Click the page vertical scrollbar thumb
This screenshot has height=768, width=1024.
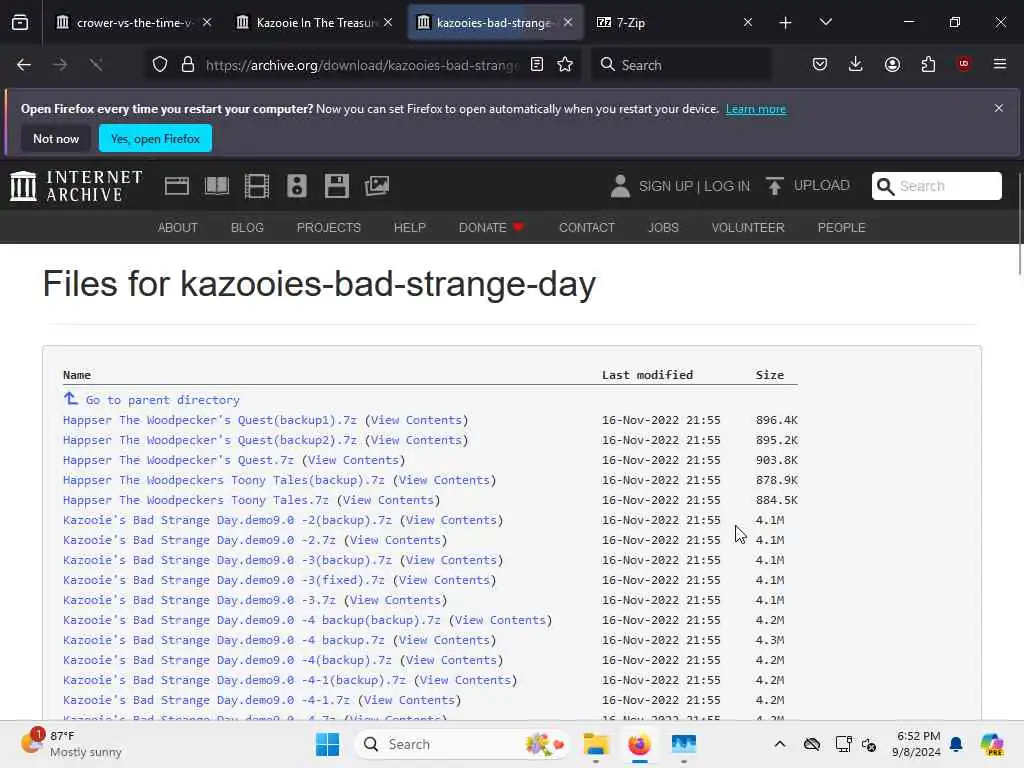click(x=1020, y=225)
